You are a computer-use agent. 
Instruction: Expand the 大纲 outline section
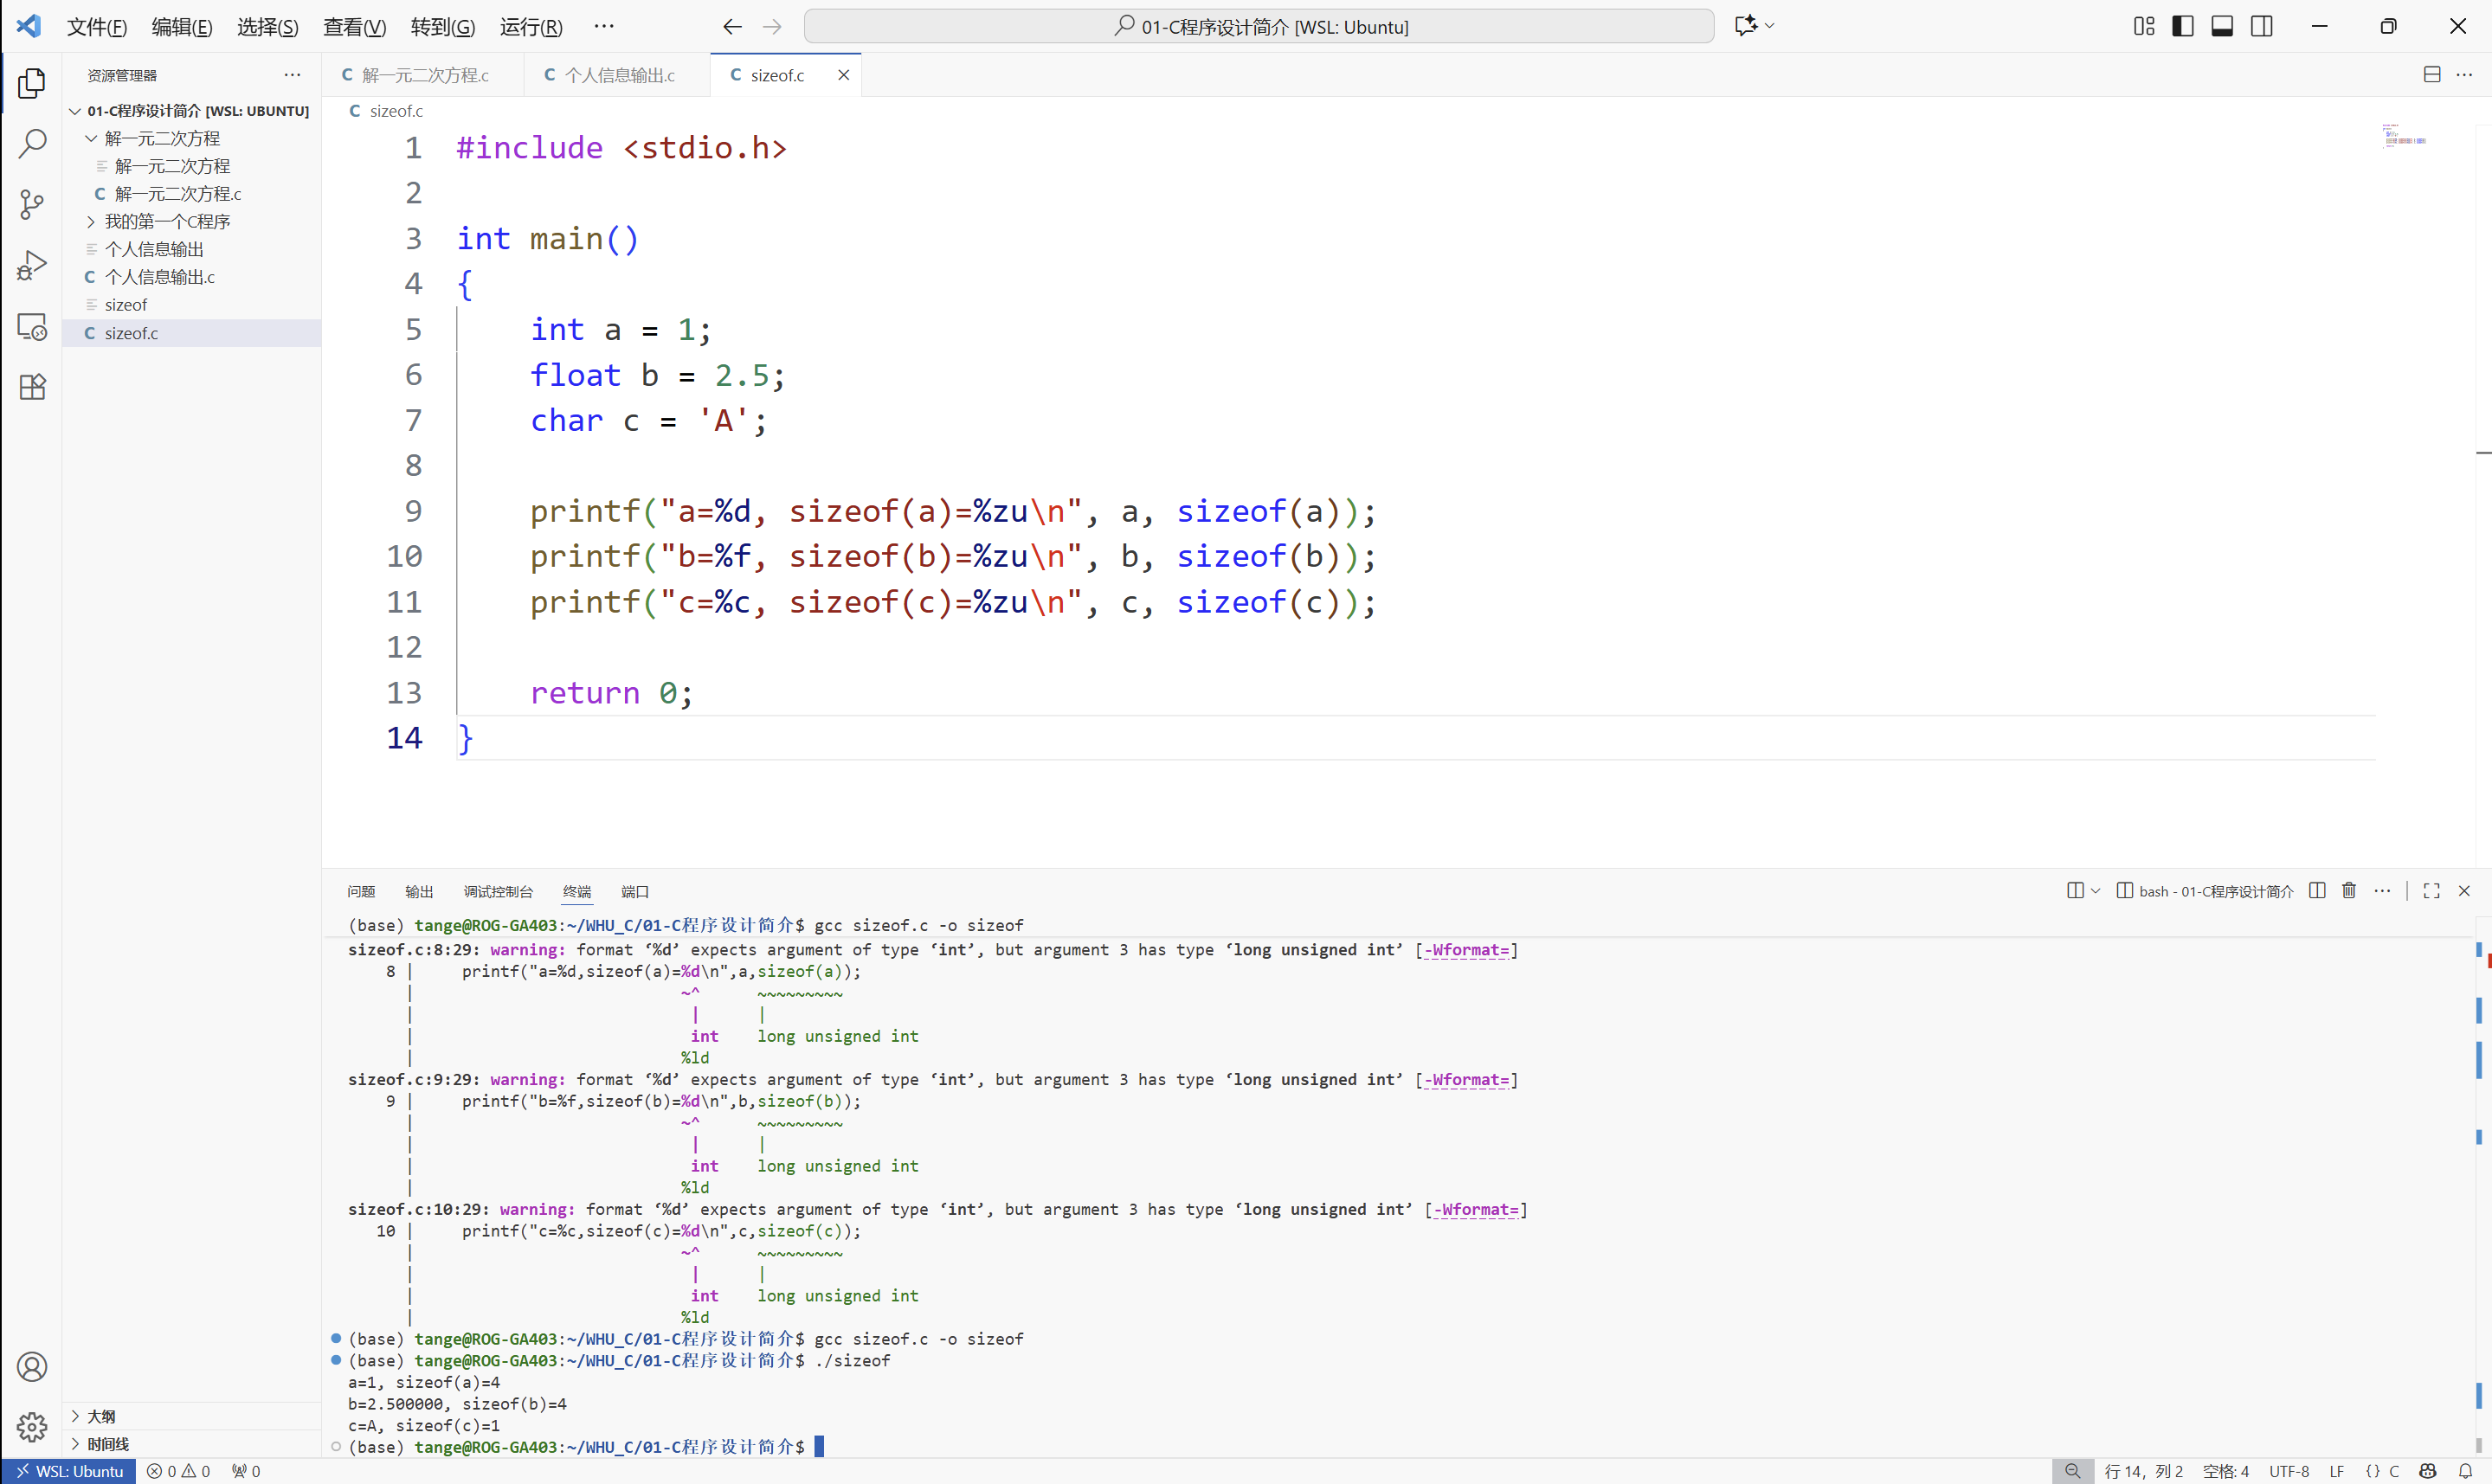tap(101, 1416)
